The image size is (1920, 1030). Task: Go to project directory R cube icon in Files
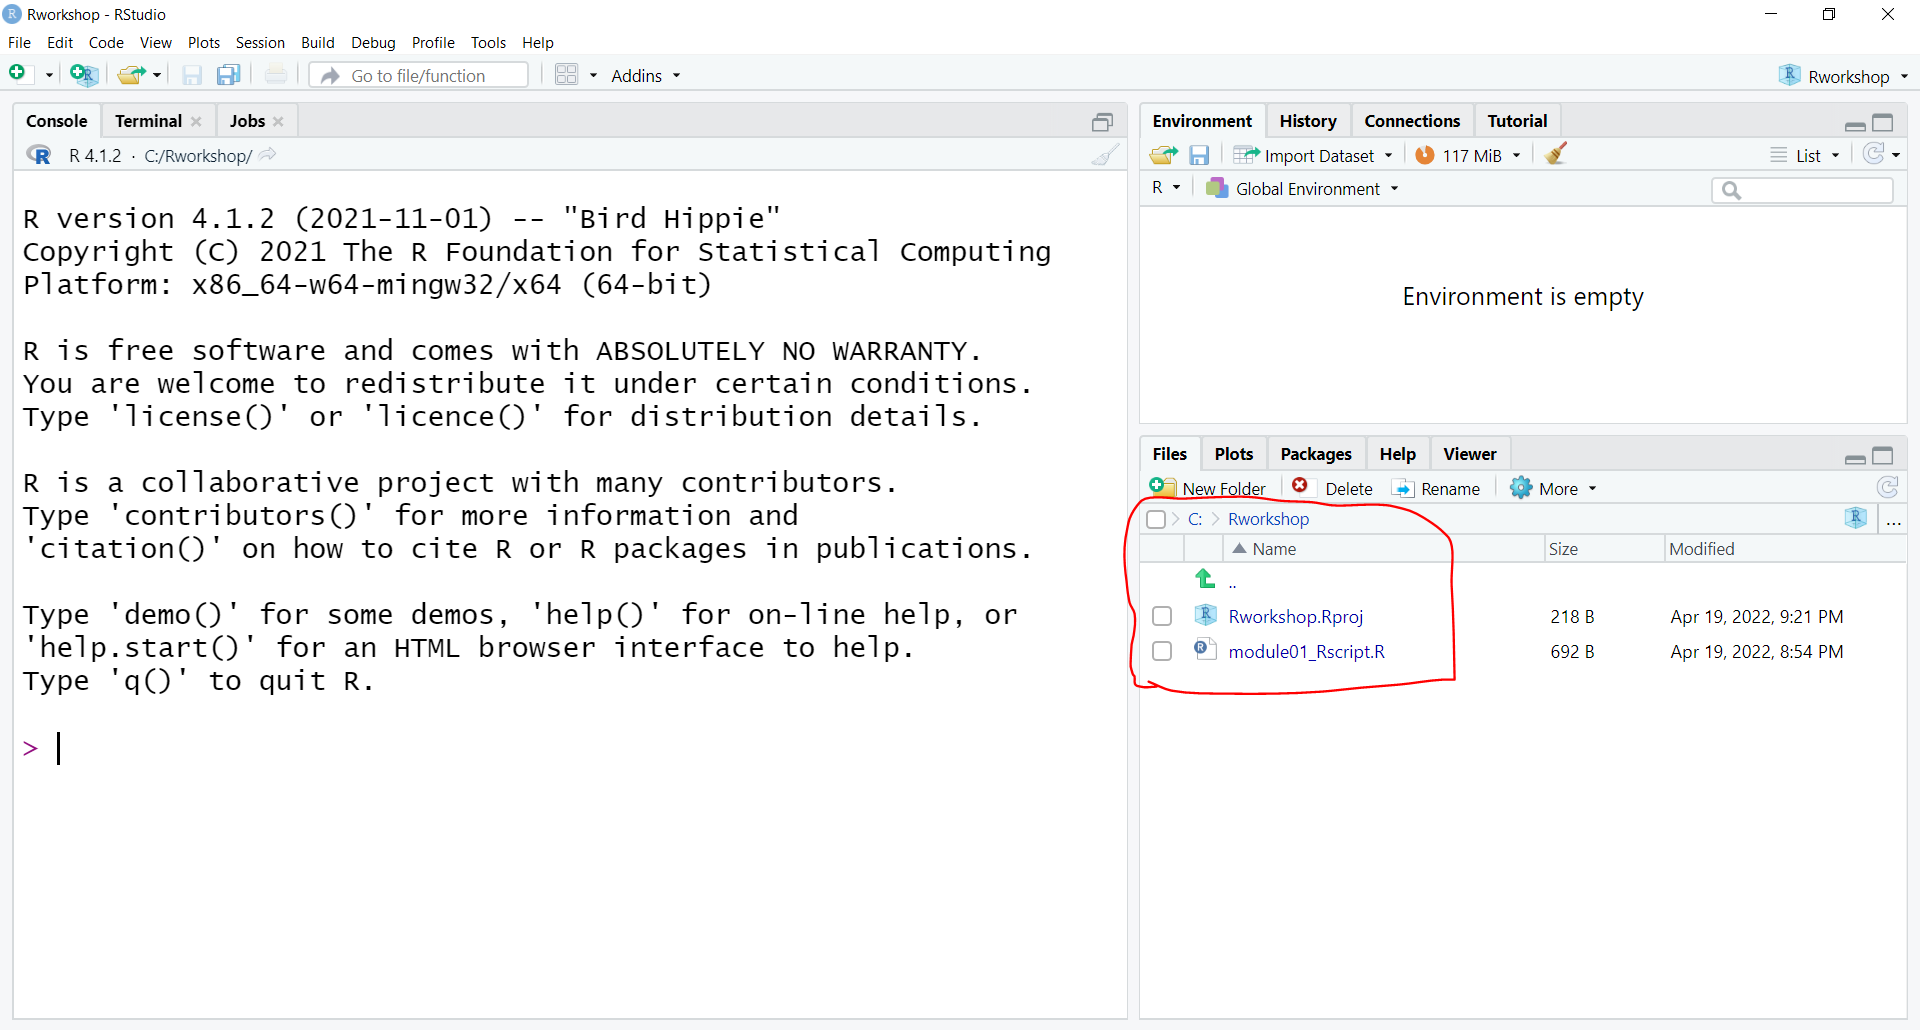(x=1856, y=518)
